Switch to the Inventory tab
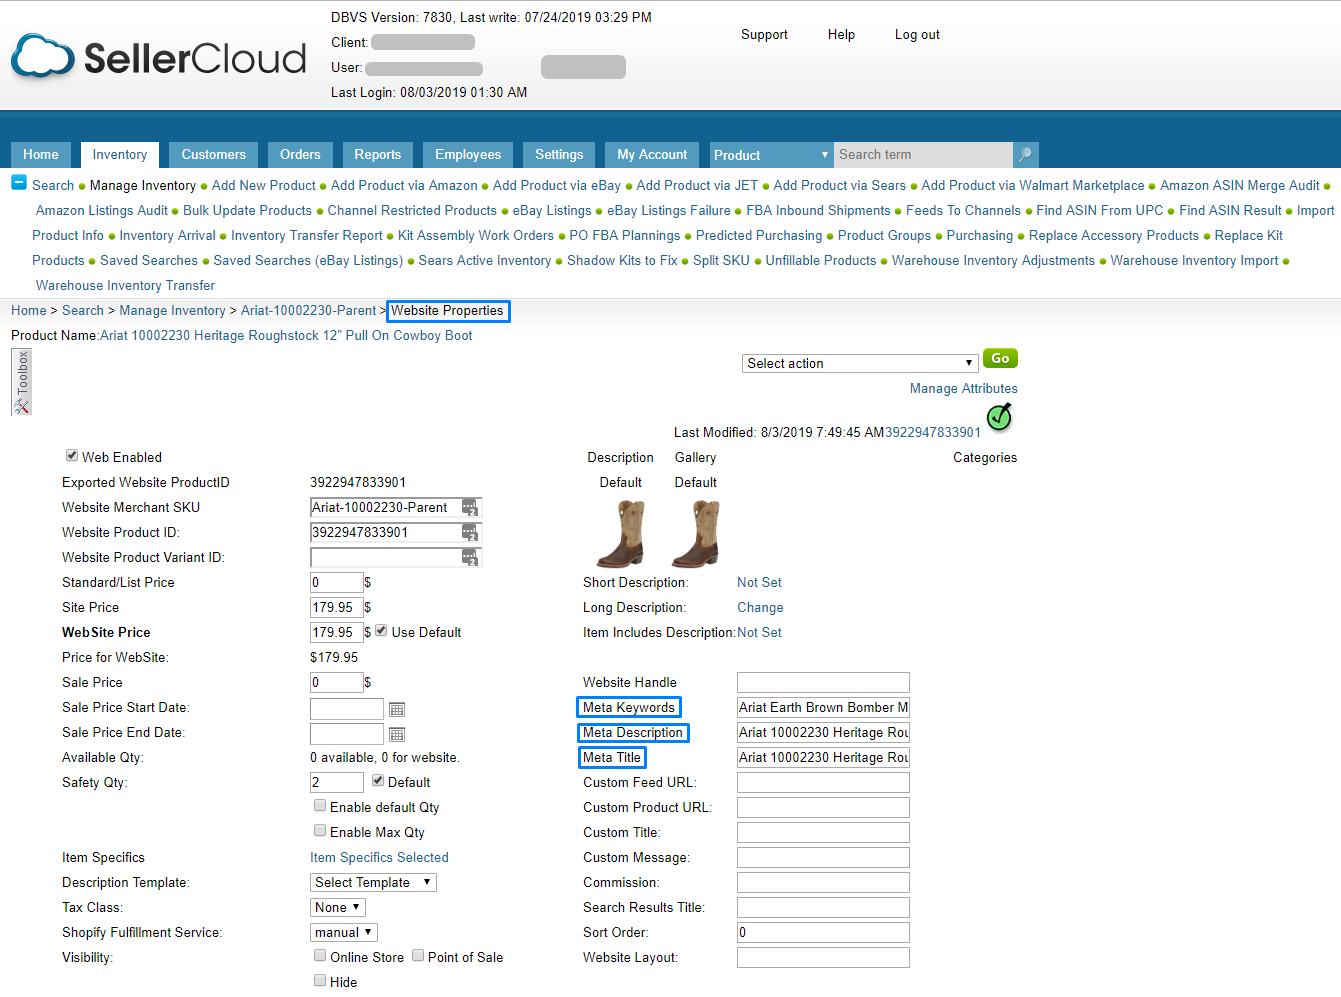This screenshot has width=1341, height=997. (x=120, y=155)
